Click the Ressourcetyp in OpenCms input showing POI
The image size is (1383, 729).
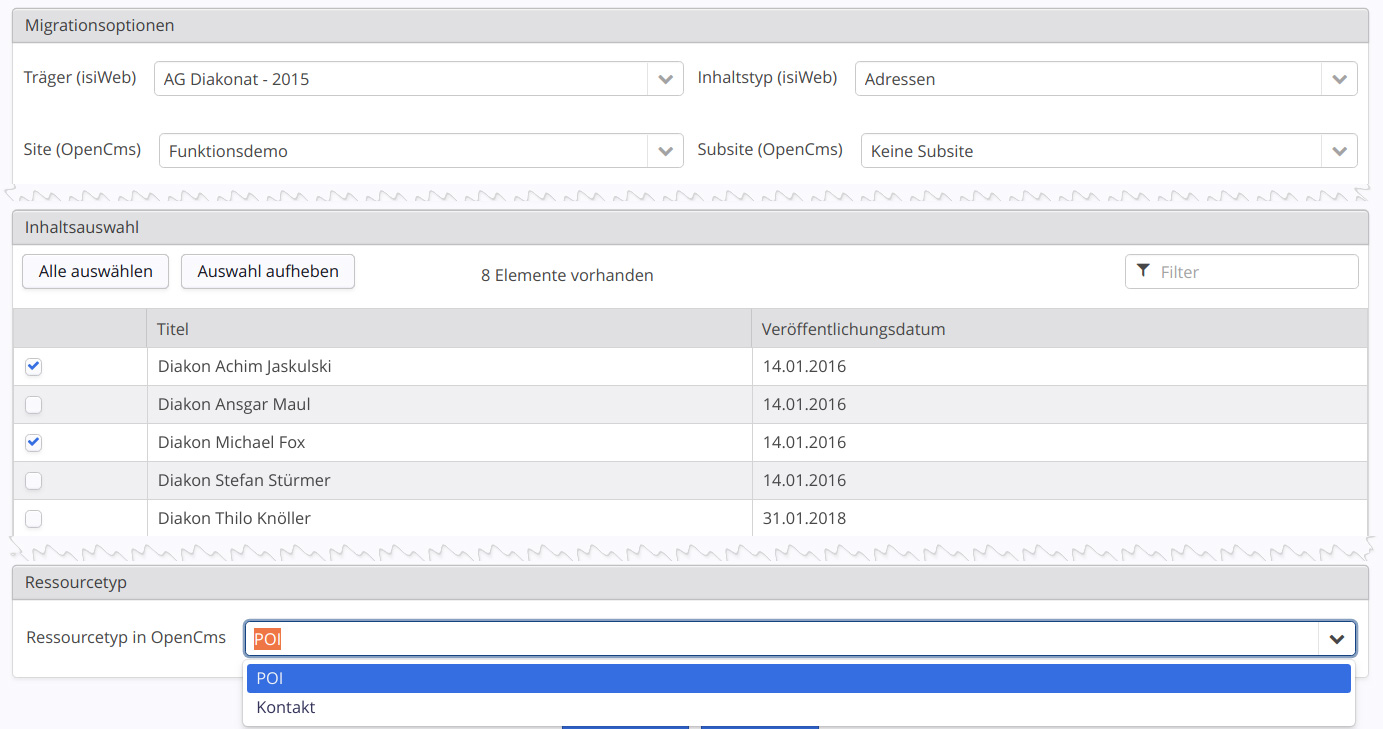point(780,638)
